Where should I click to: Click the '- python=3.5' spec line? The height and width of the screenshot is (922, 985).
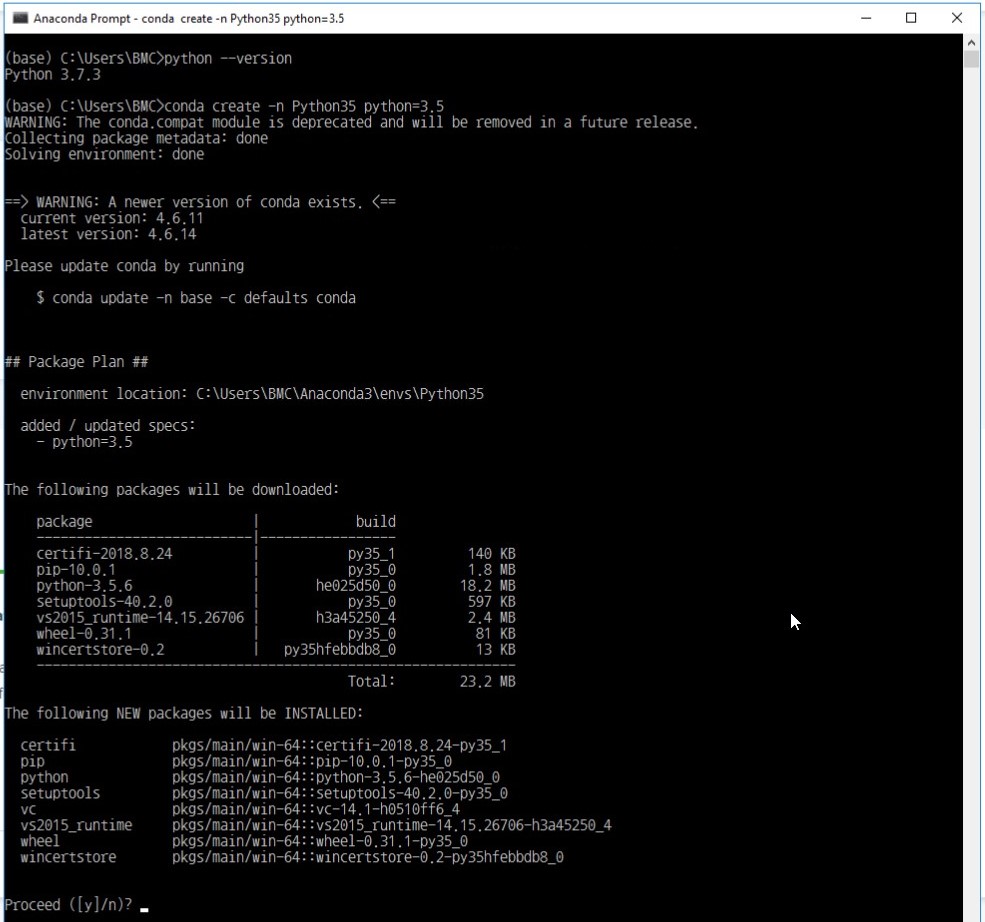(x=84, y=442)
